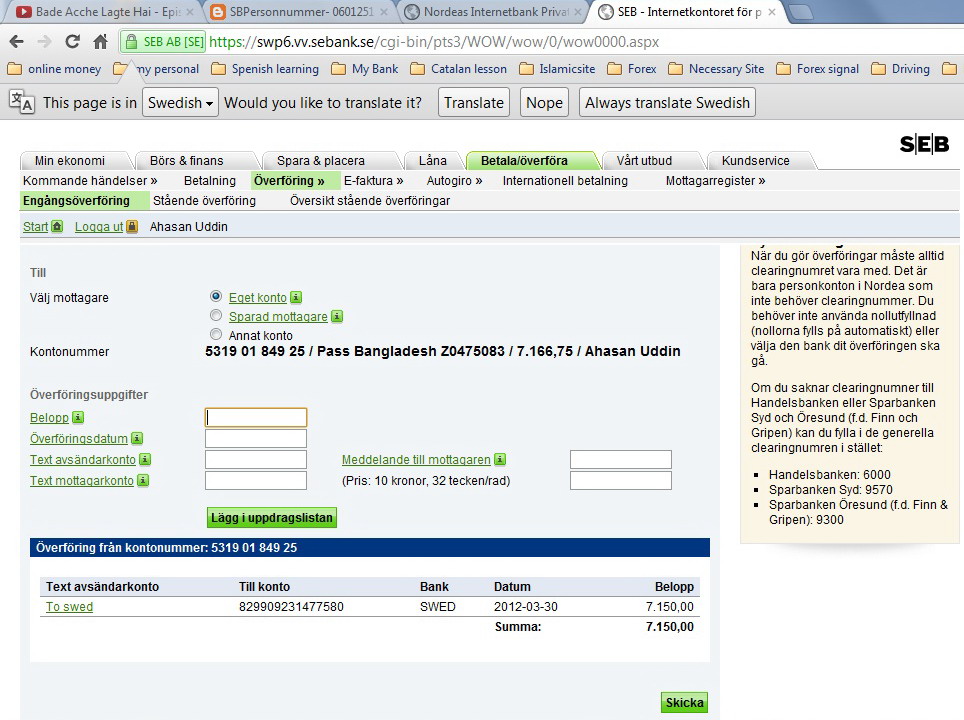The image size is (964, 720).
Task: Select the Sparad mottagare radio button
Action: coord(216,315)
